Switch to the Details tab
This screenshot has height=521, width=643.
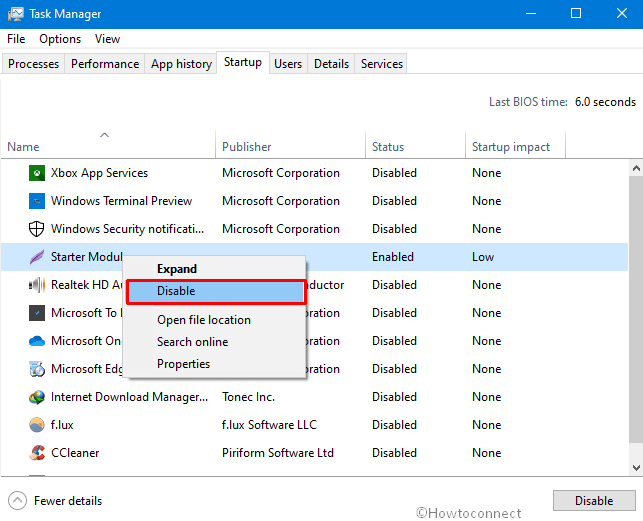[331, 64]
